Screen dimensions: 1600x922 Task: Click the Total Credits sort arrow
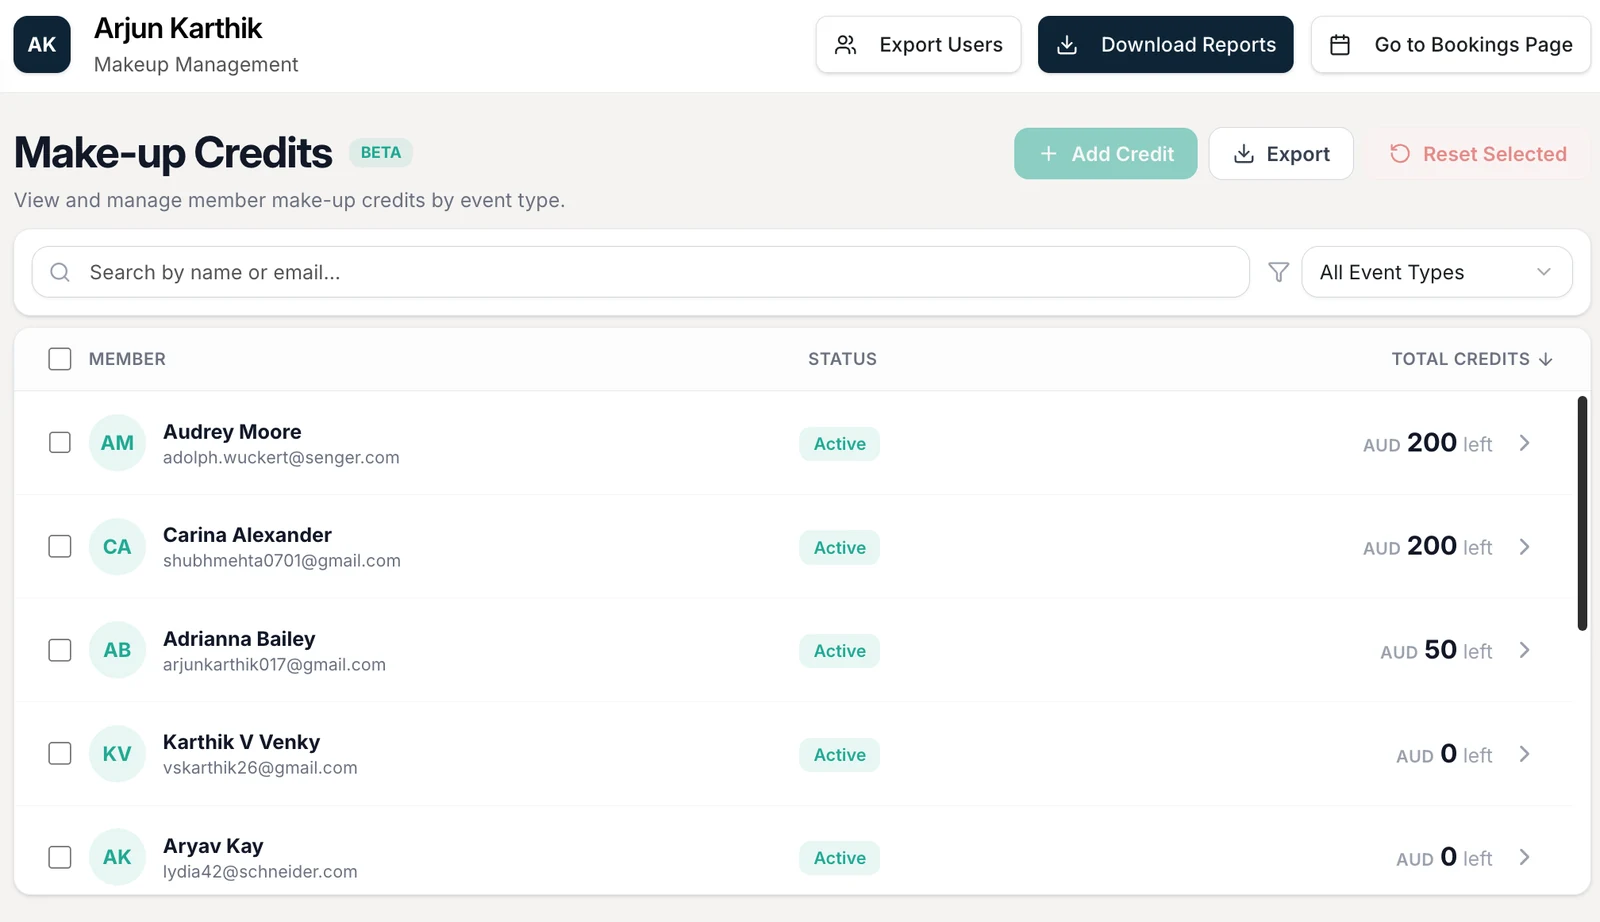point(1546,359)
